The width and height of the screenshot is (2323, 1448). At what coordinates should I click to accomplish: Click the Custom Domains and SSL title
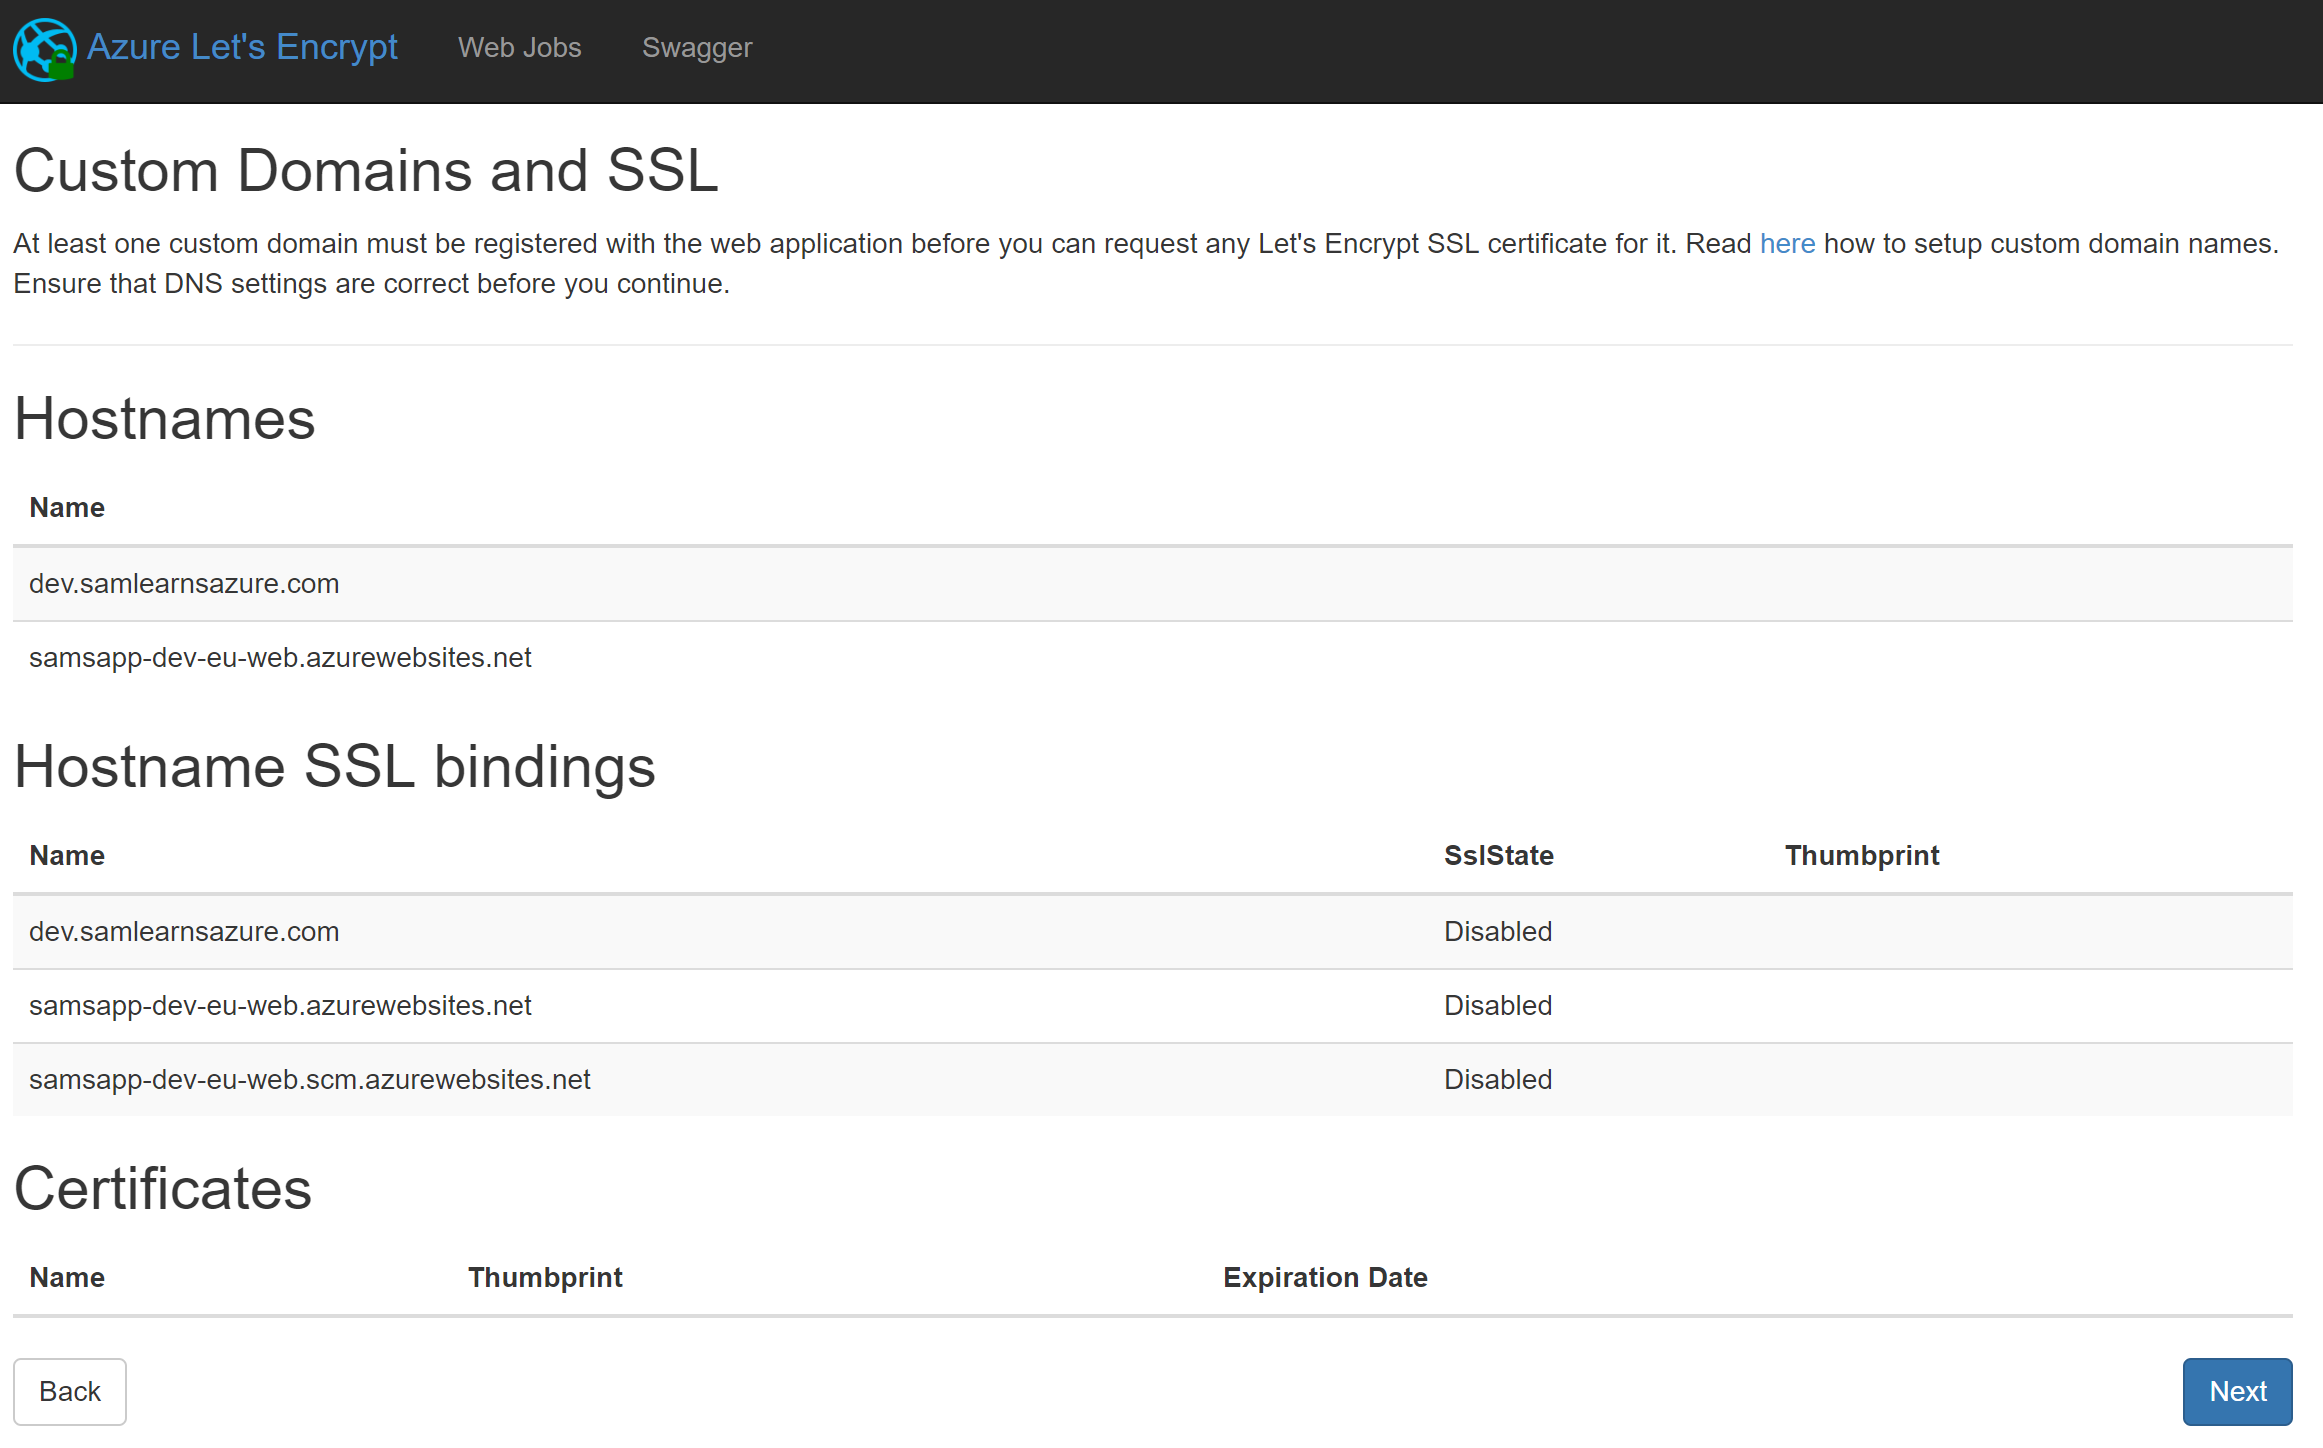365,170
